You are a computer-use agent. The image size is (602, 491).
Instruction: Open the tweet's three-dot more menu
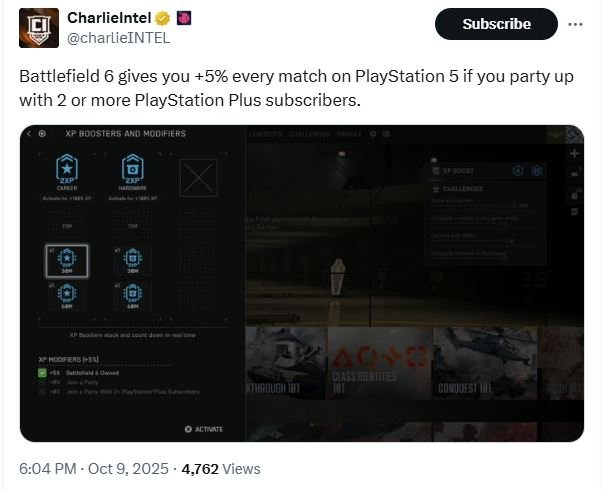(x=575, y=23)
